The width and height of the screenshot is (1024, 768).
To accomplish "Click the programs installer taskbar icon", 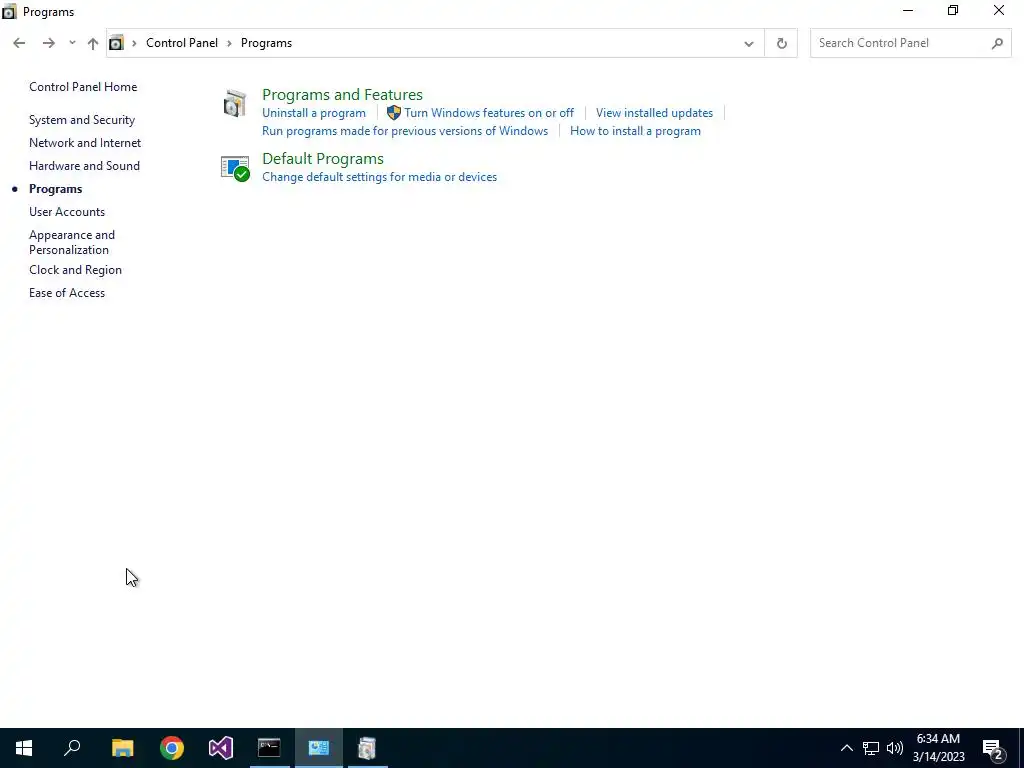I will click(368, 748).
